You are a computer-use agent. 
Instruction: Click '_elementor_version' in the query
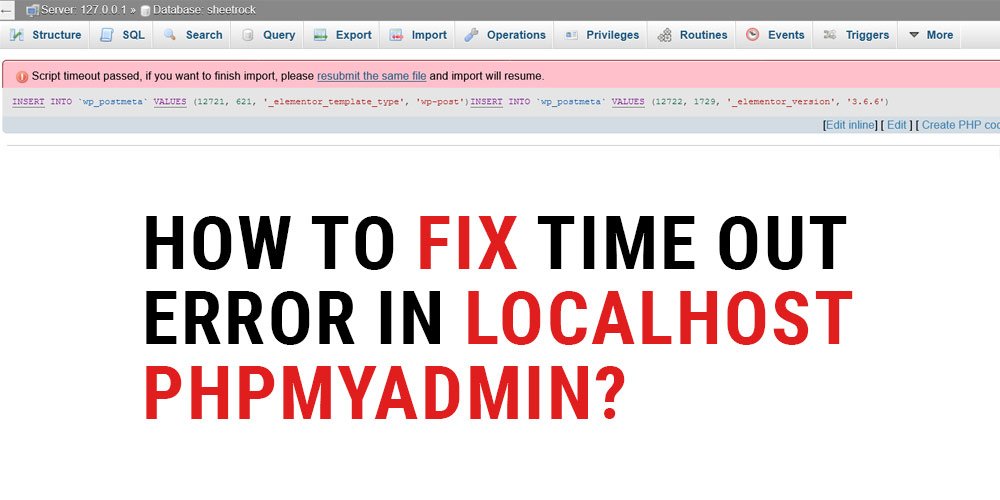point(779,102)
